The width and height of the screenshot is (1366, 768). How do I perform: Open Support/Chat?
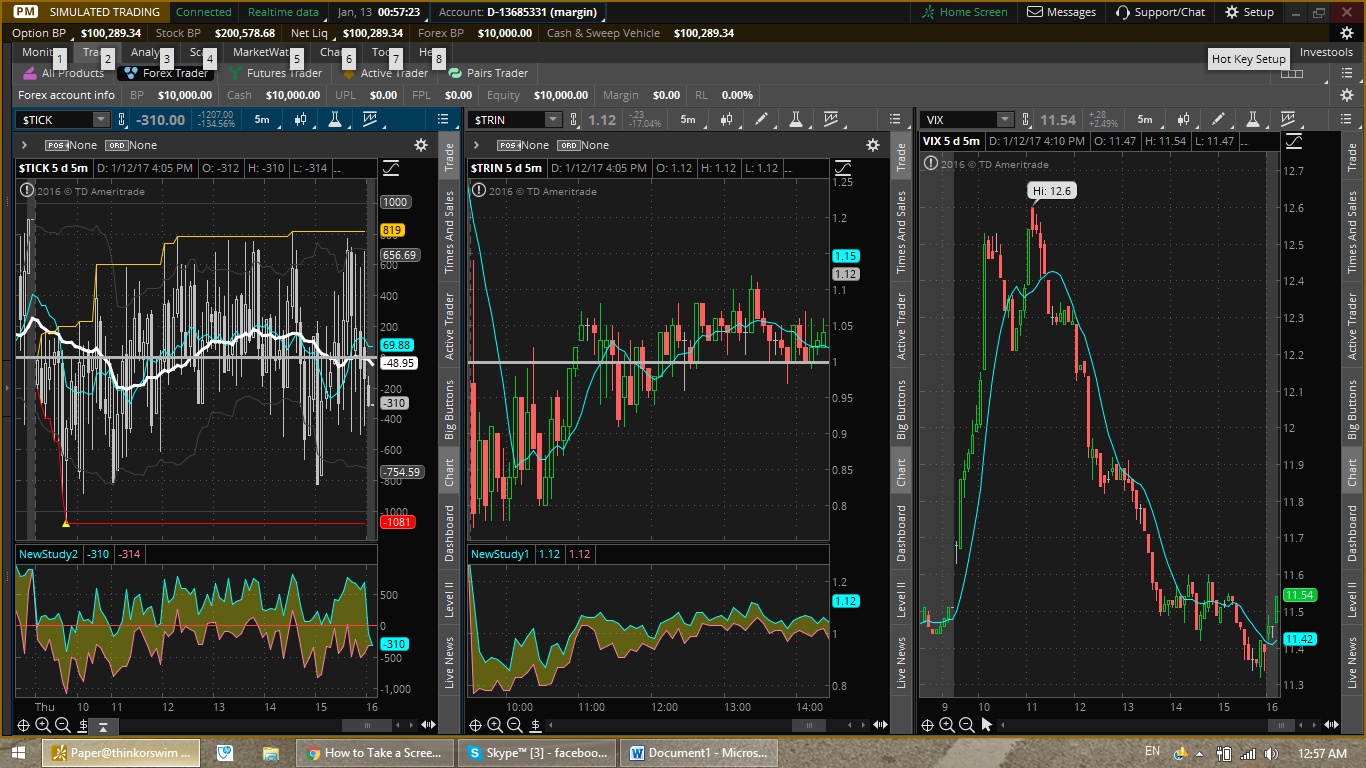click(x=1160, y=12)
